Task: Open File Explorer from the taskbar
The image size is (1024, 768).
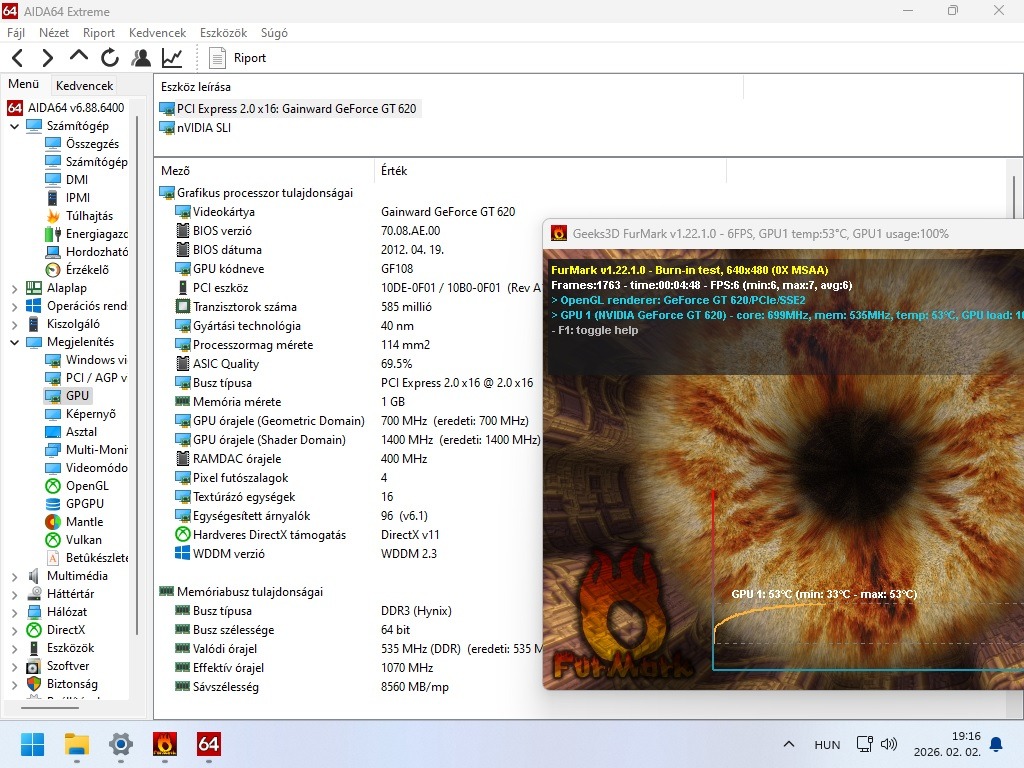Action: coord(76,744)
